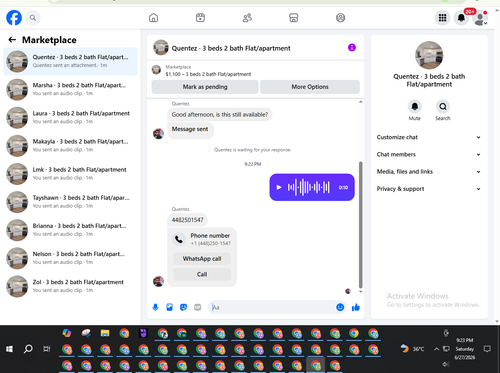Show hidden system tray icons
This screenshot has height=373, width=500.
436,349
